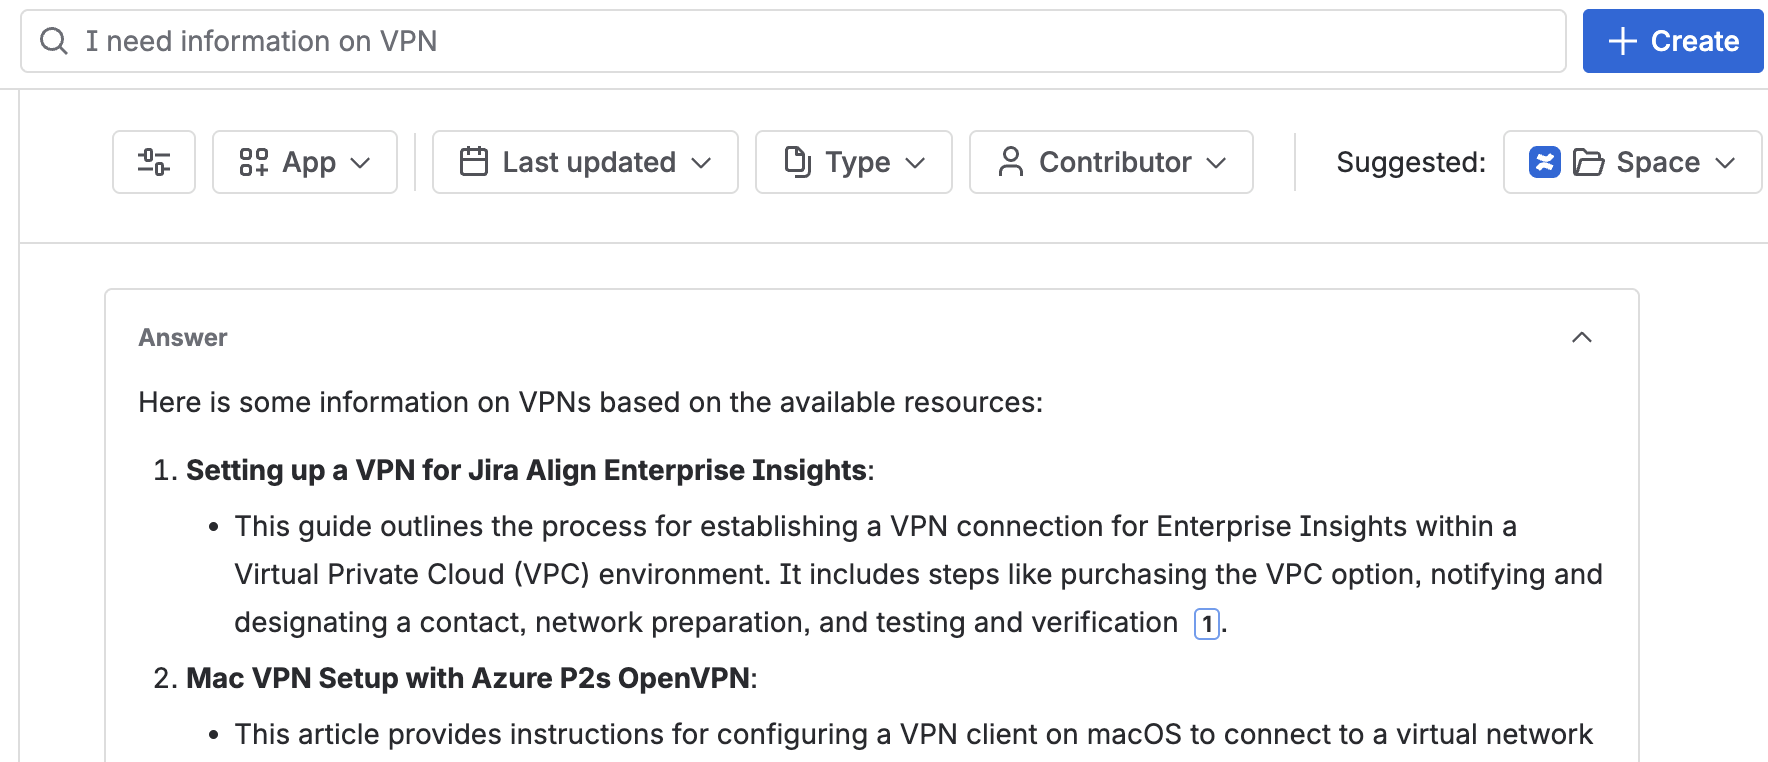Click the Create button
The width and height of the screenshot is (1768, 762).
[1672, 41]
